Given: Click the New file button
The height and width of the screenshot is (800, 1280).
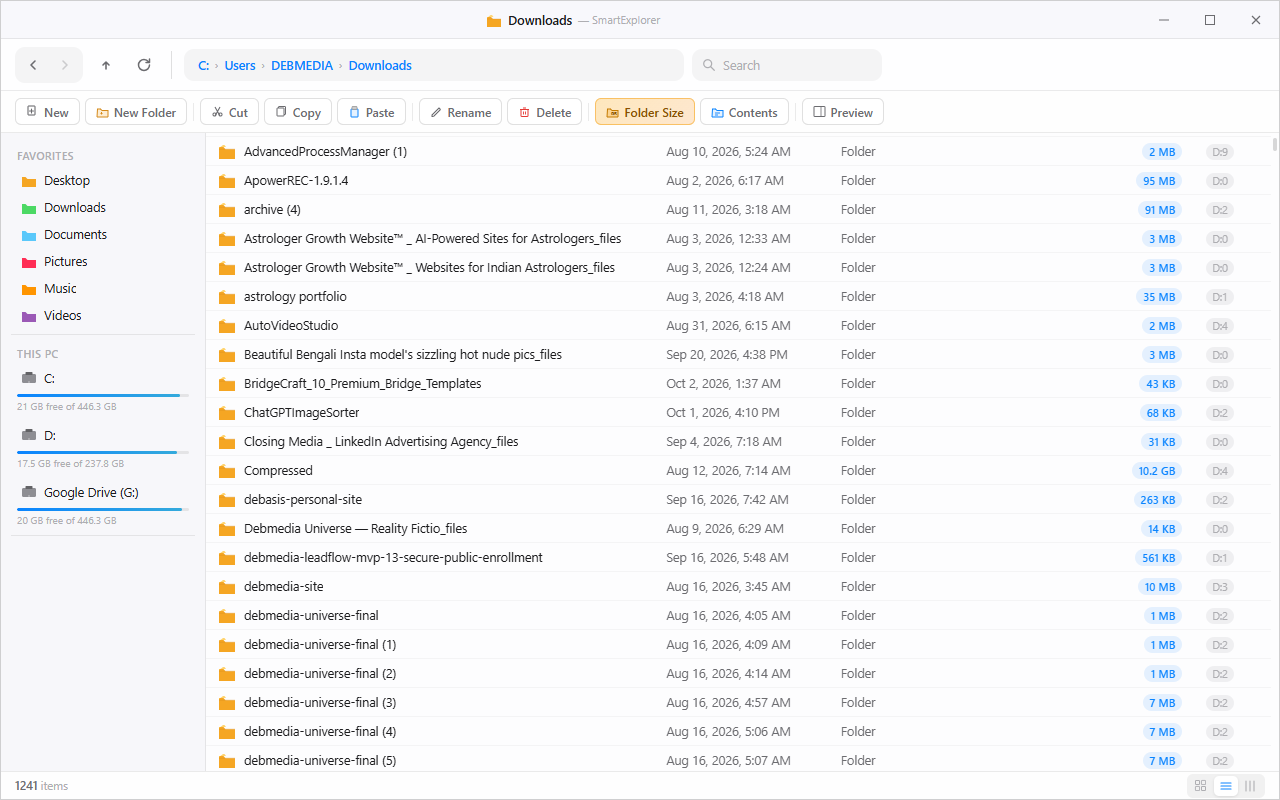Looking at the screenshot, I should coord(47,112).
